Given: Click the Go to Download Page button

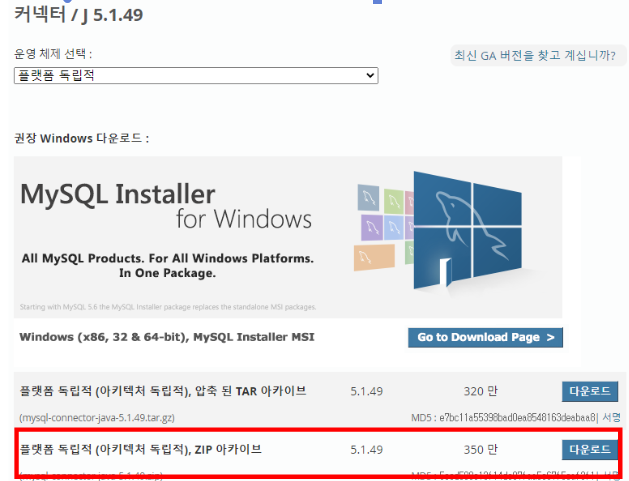Looking at the screenshot, I should 485,337.
